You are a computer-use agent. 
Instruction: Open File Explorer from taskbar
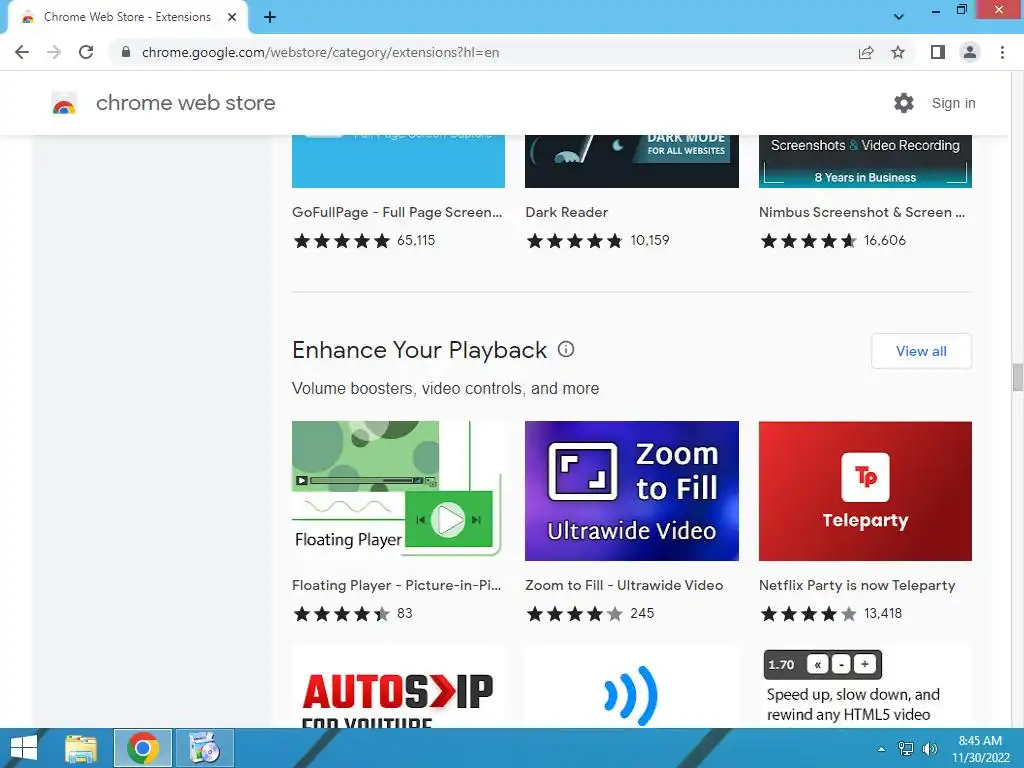pyautogui.click(x=81, y=748)
